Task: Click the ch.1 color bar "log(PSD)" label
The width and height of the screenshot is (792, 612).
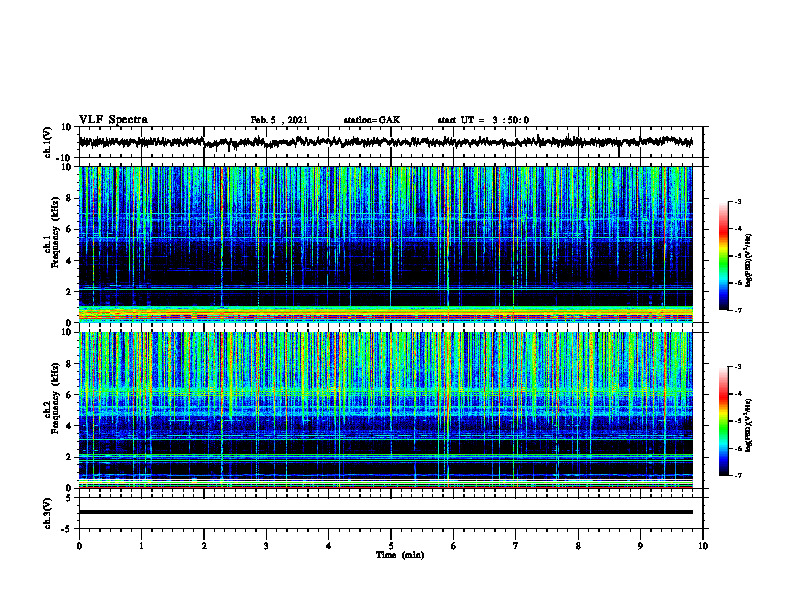Action: pos(749,260)
